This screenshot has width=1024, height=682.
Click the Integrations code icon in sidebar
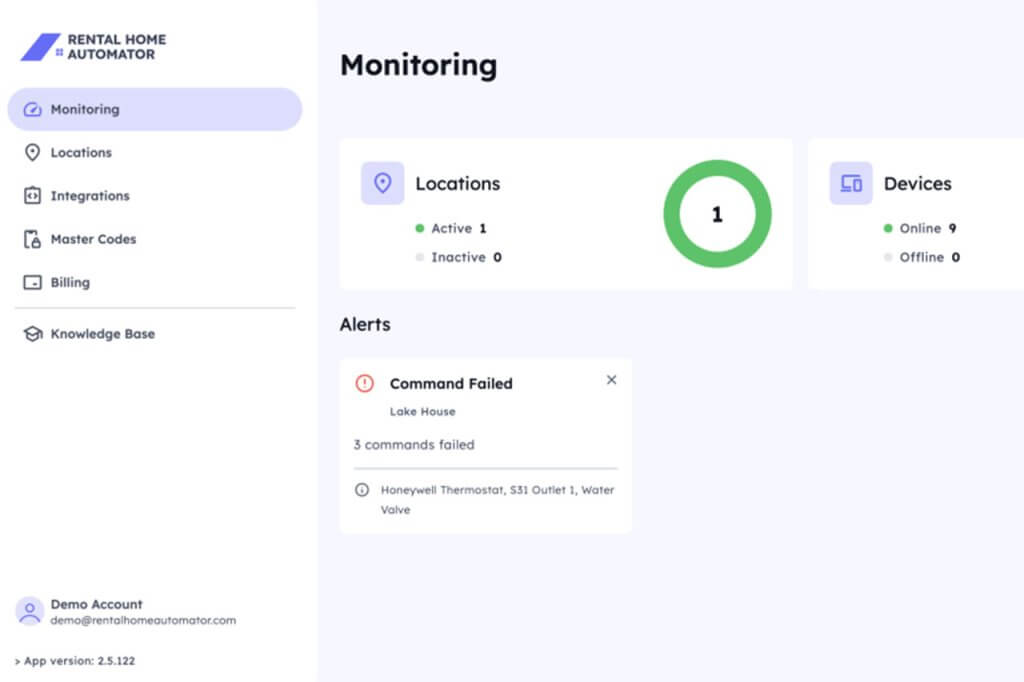(32, 196)
